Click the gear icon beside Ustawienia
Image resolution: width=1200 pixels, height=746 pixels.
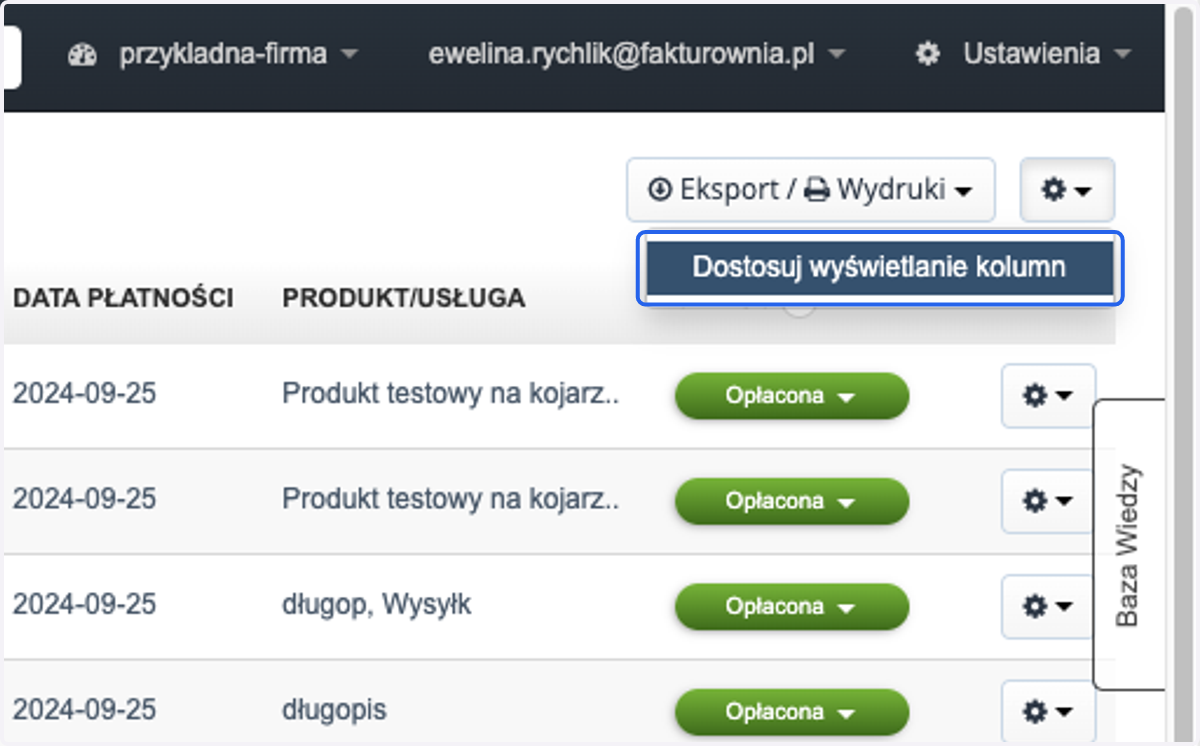[928, 54]
